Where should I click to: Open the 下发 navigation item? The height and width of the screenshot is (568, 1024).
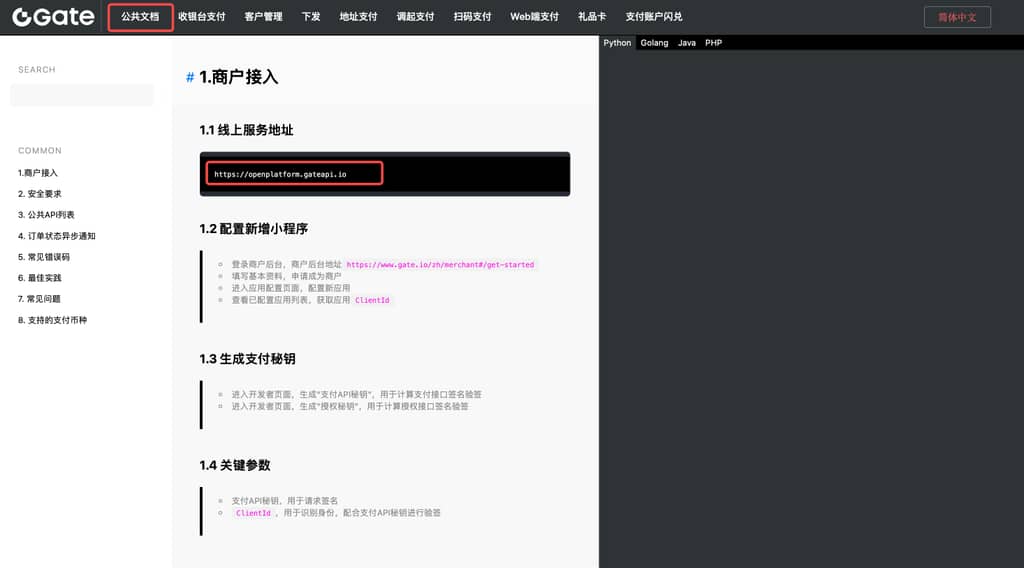click(311, 17)
